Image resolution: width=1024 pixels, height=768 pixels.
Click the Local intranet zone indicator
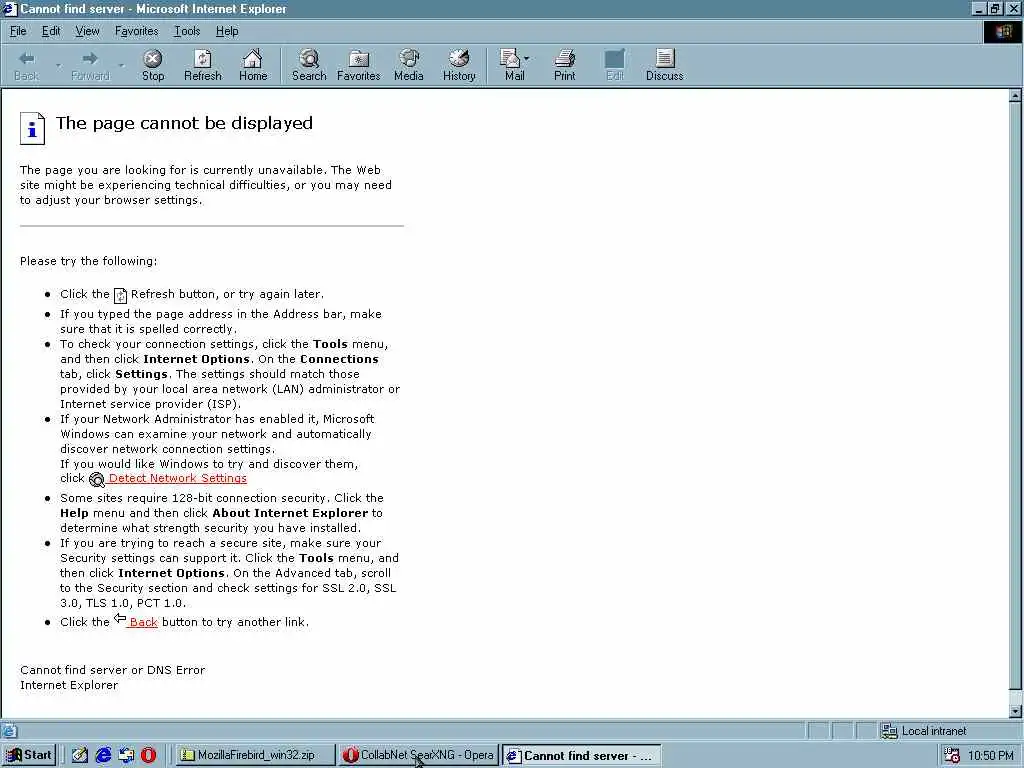[x=923, y=731]
